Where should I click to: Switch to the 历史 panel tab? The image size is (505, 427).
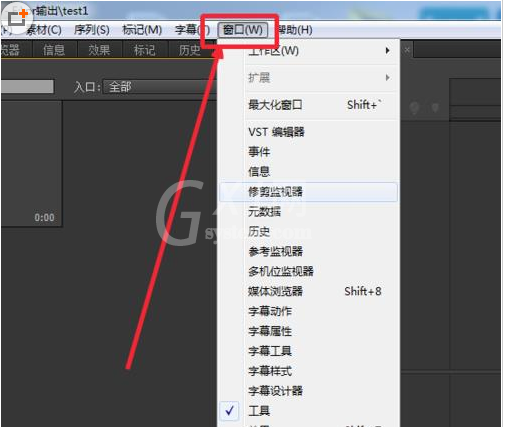(x=190, y=50)
